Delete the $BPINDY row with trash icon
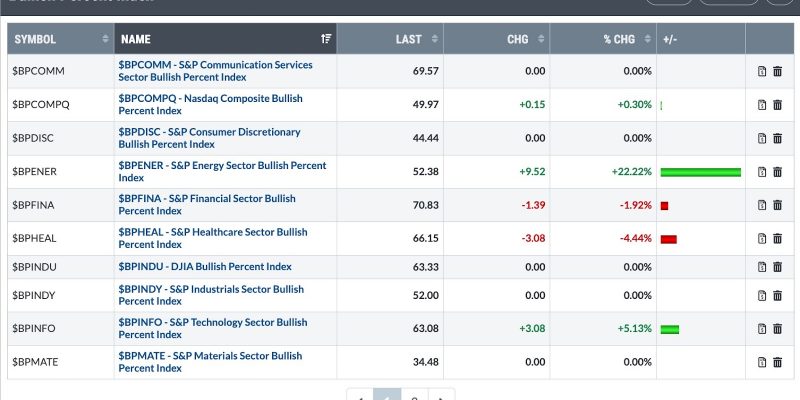This screenshot has width=800, height=400. (x=778, y=295)
